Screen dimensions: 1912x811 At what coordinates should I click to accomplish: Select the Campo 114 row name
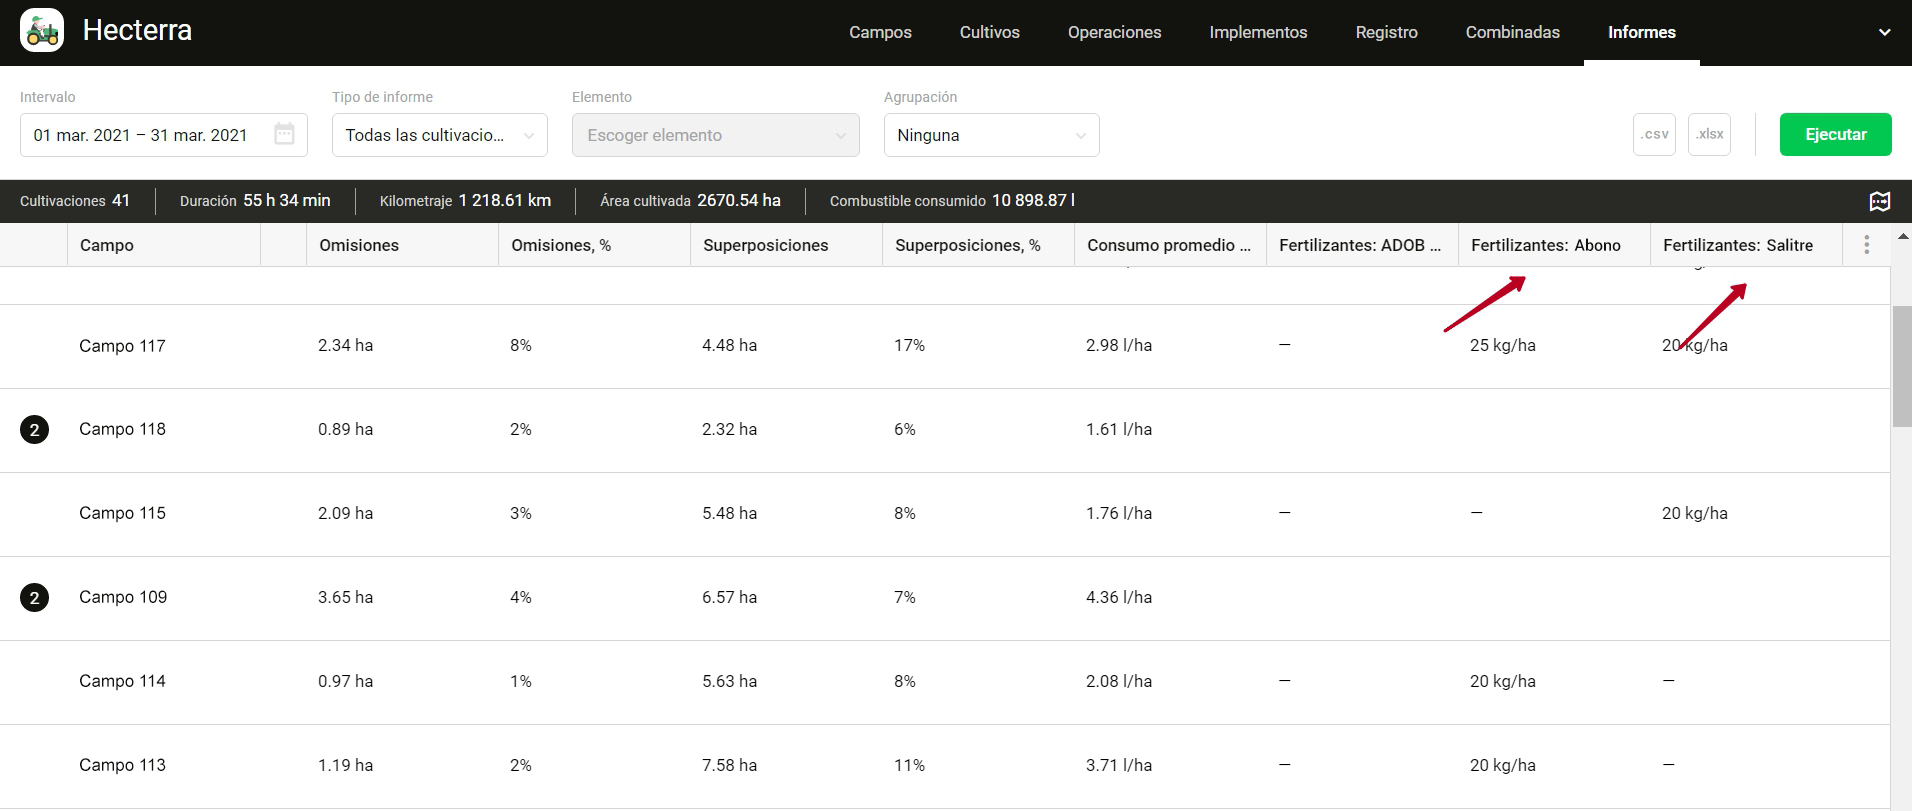click(122, 681)
